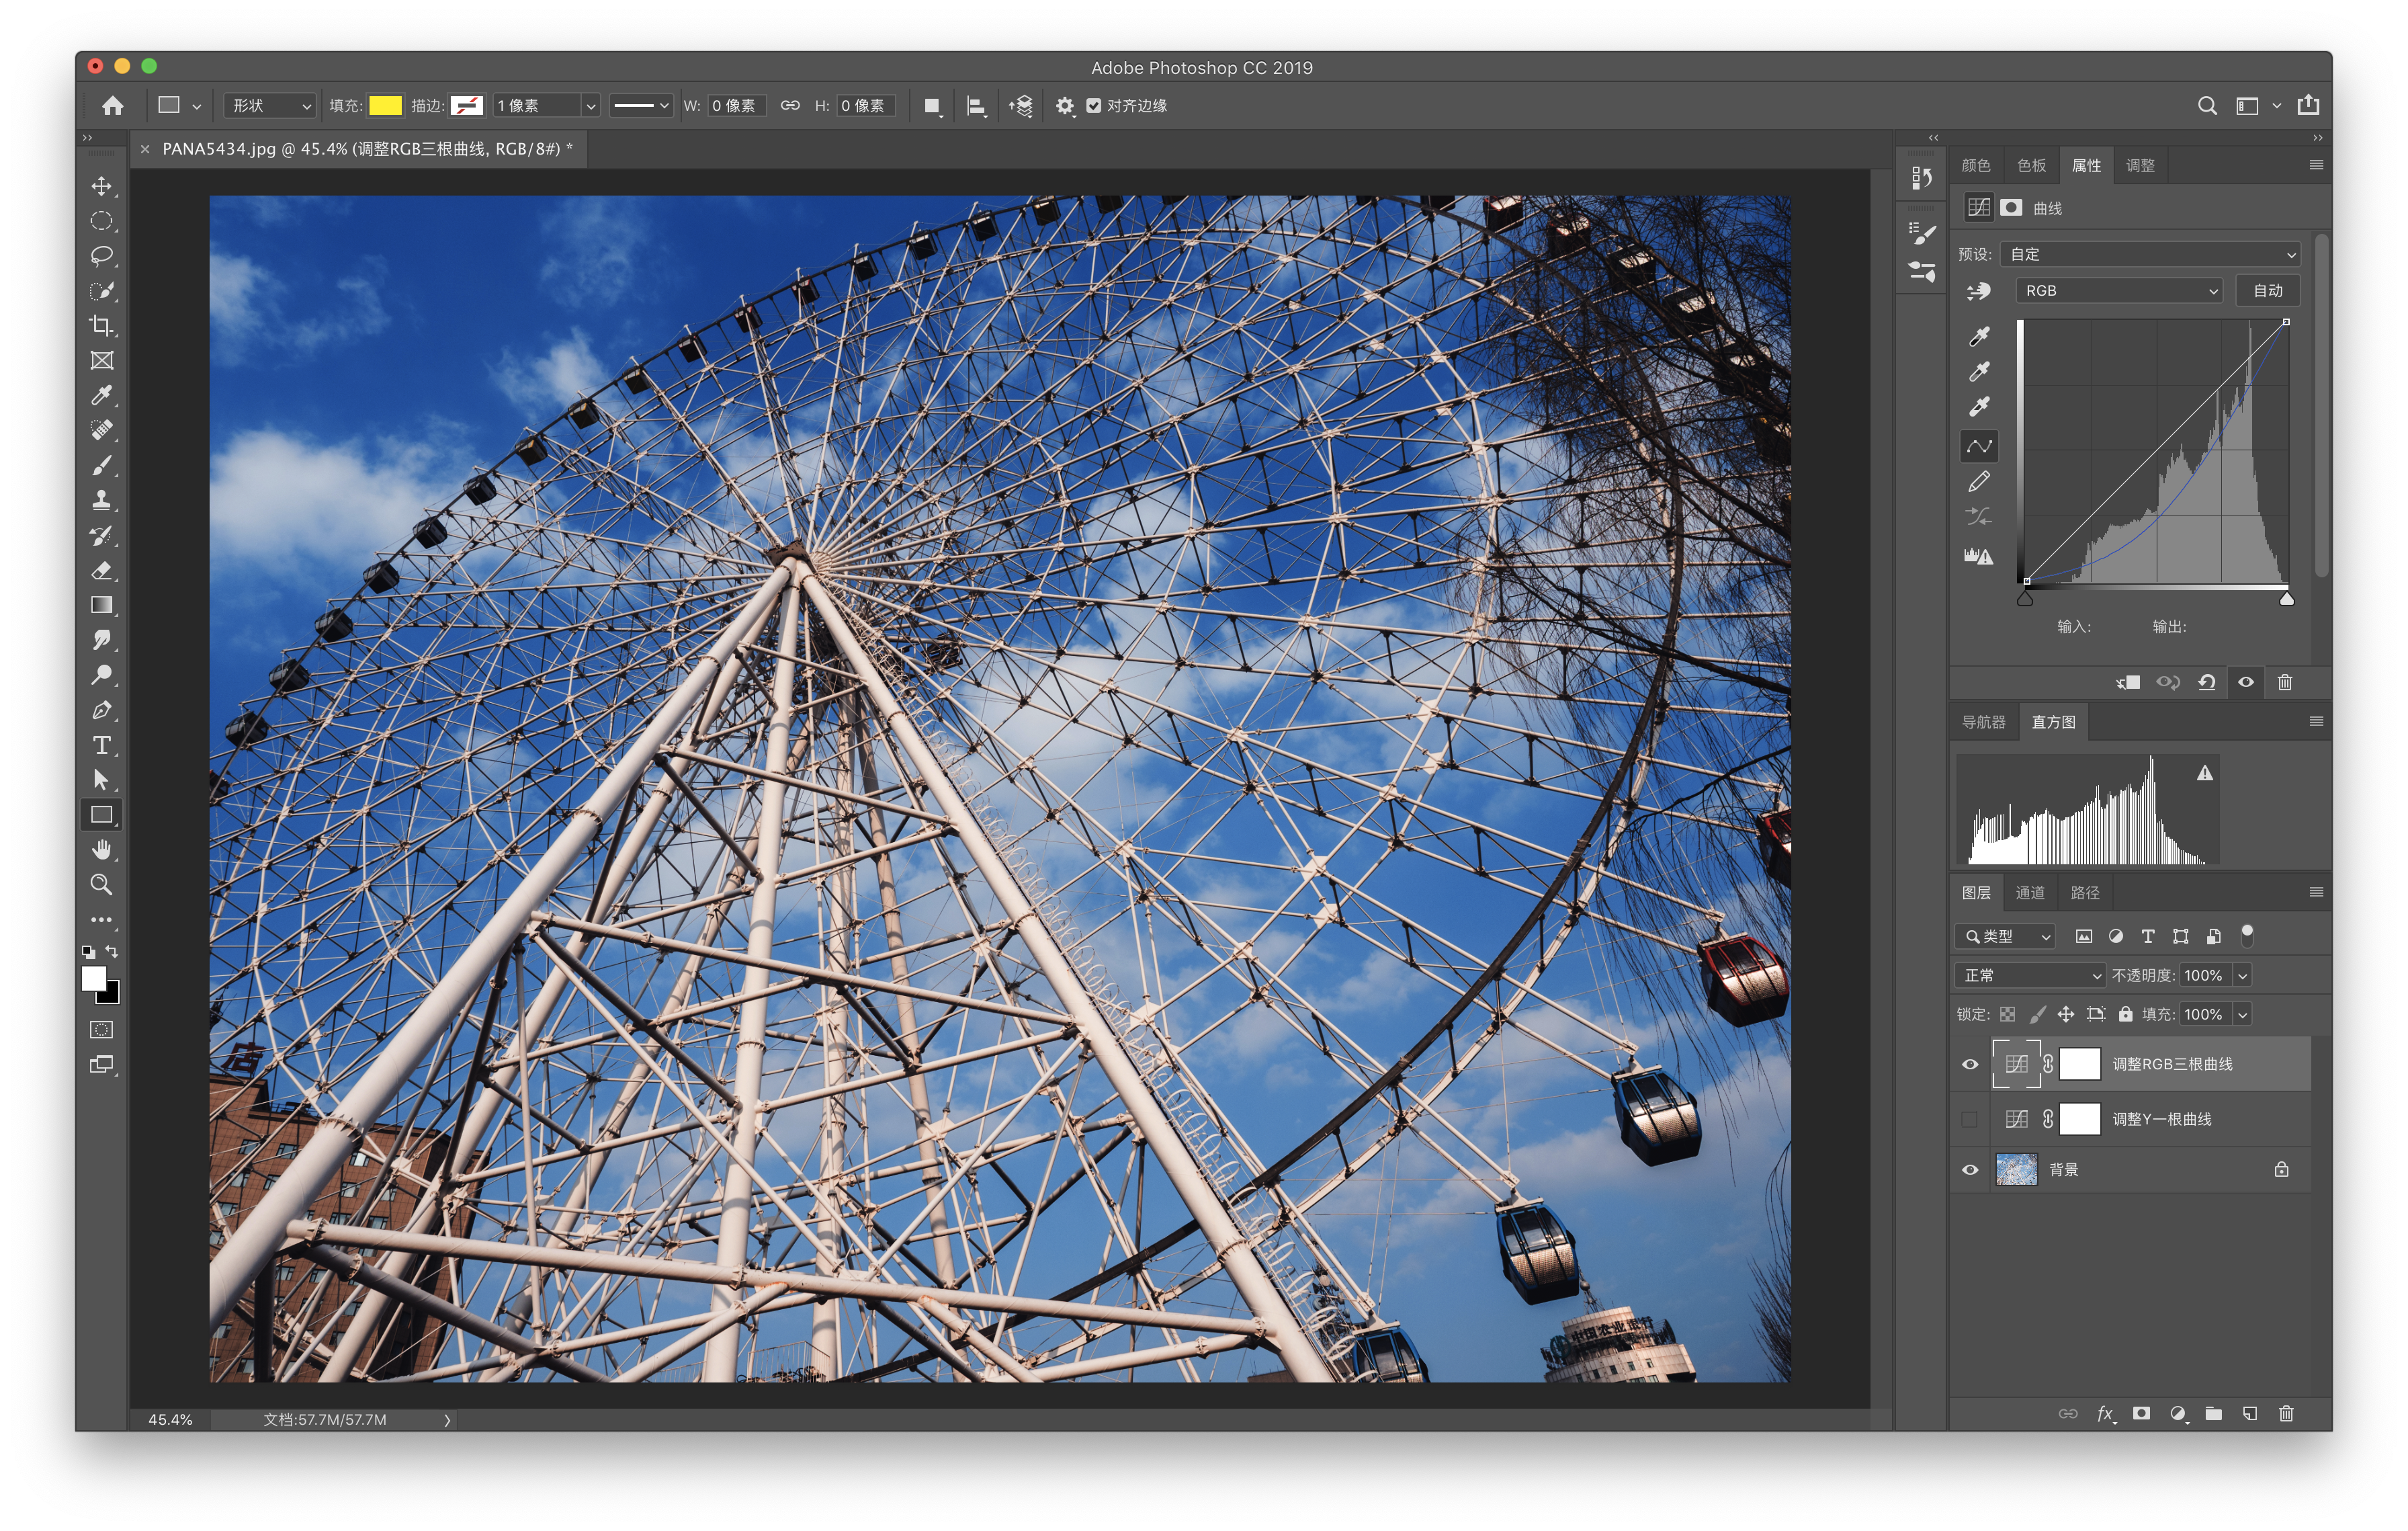Viewport: 2408px width, 1531px height.
Task: Click the 背景 layer thumbnail
Action: click(x=2016, y=1169)
